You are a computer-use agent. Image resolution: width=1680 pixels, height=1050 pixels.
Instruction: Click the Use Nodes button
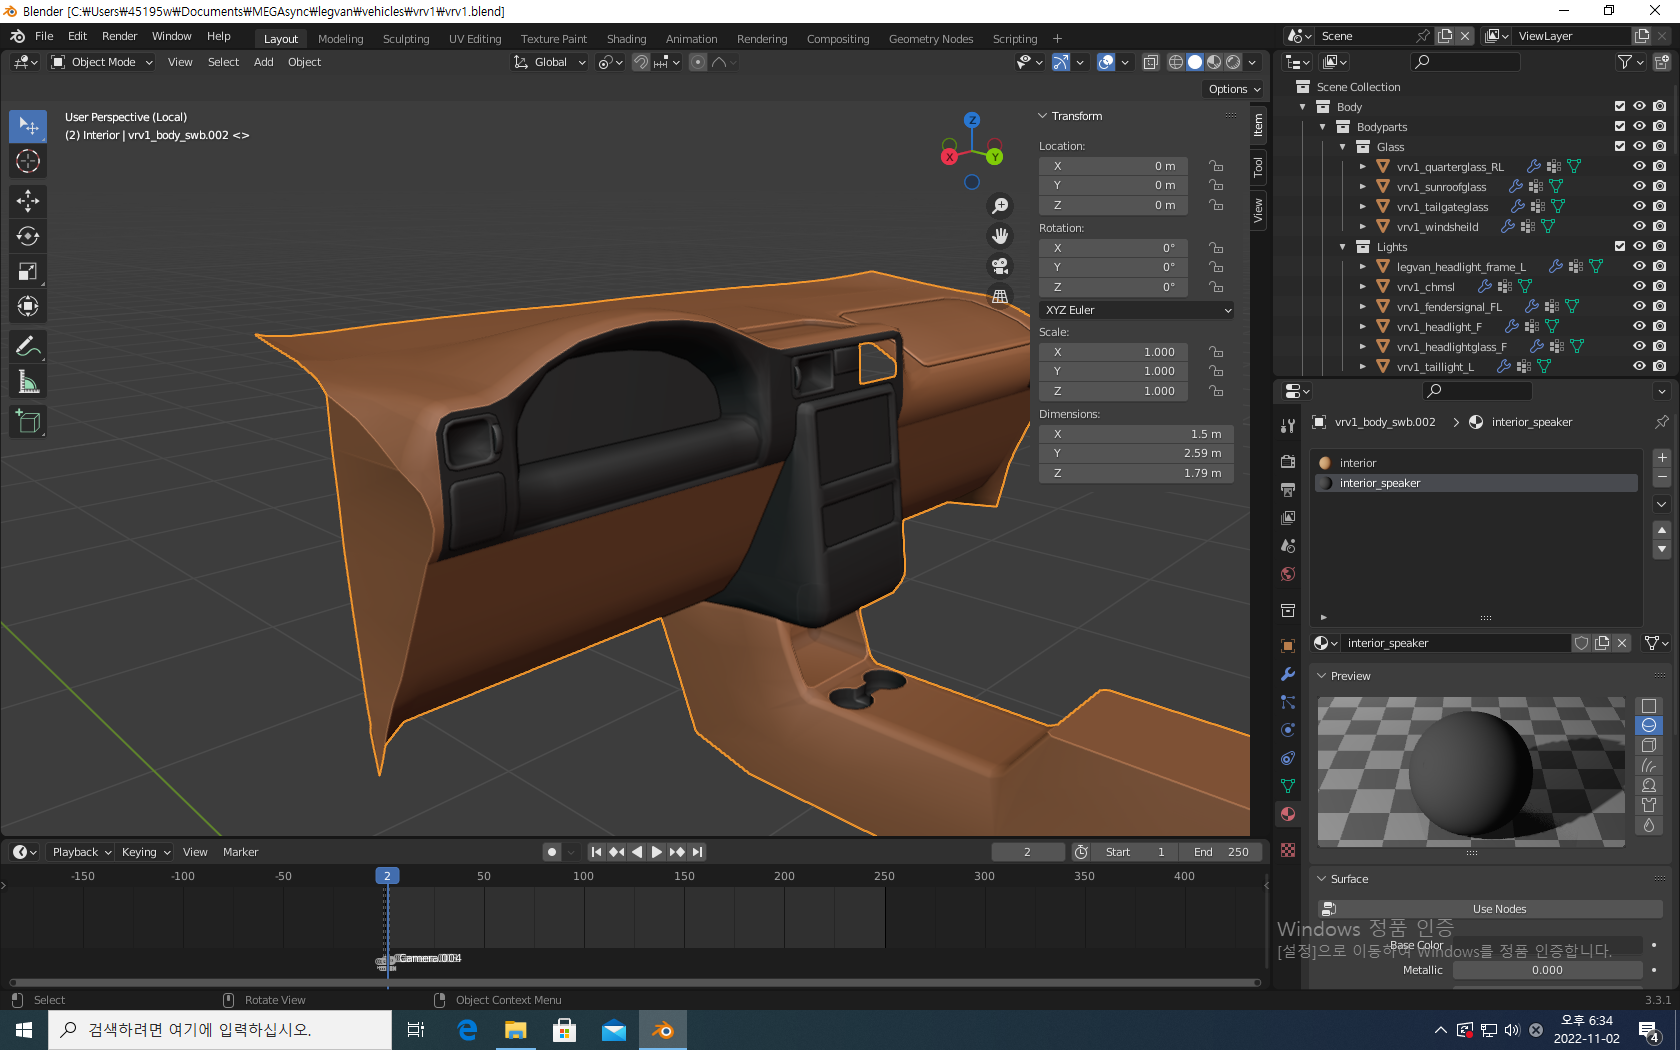[x=1498, y=909]
